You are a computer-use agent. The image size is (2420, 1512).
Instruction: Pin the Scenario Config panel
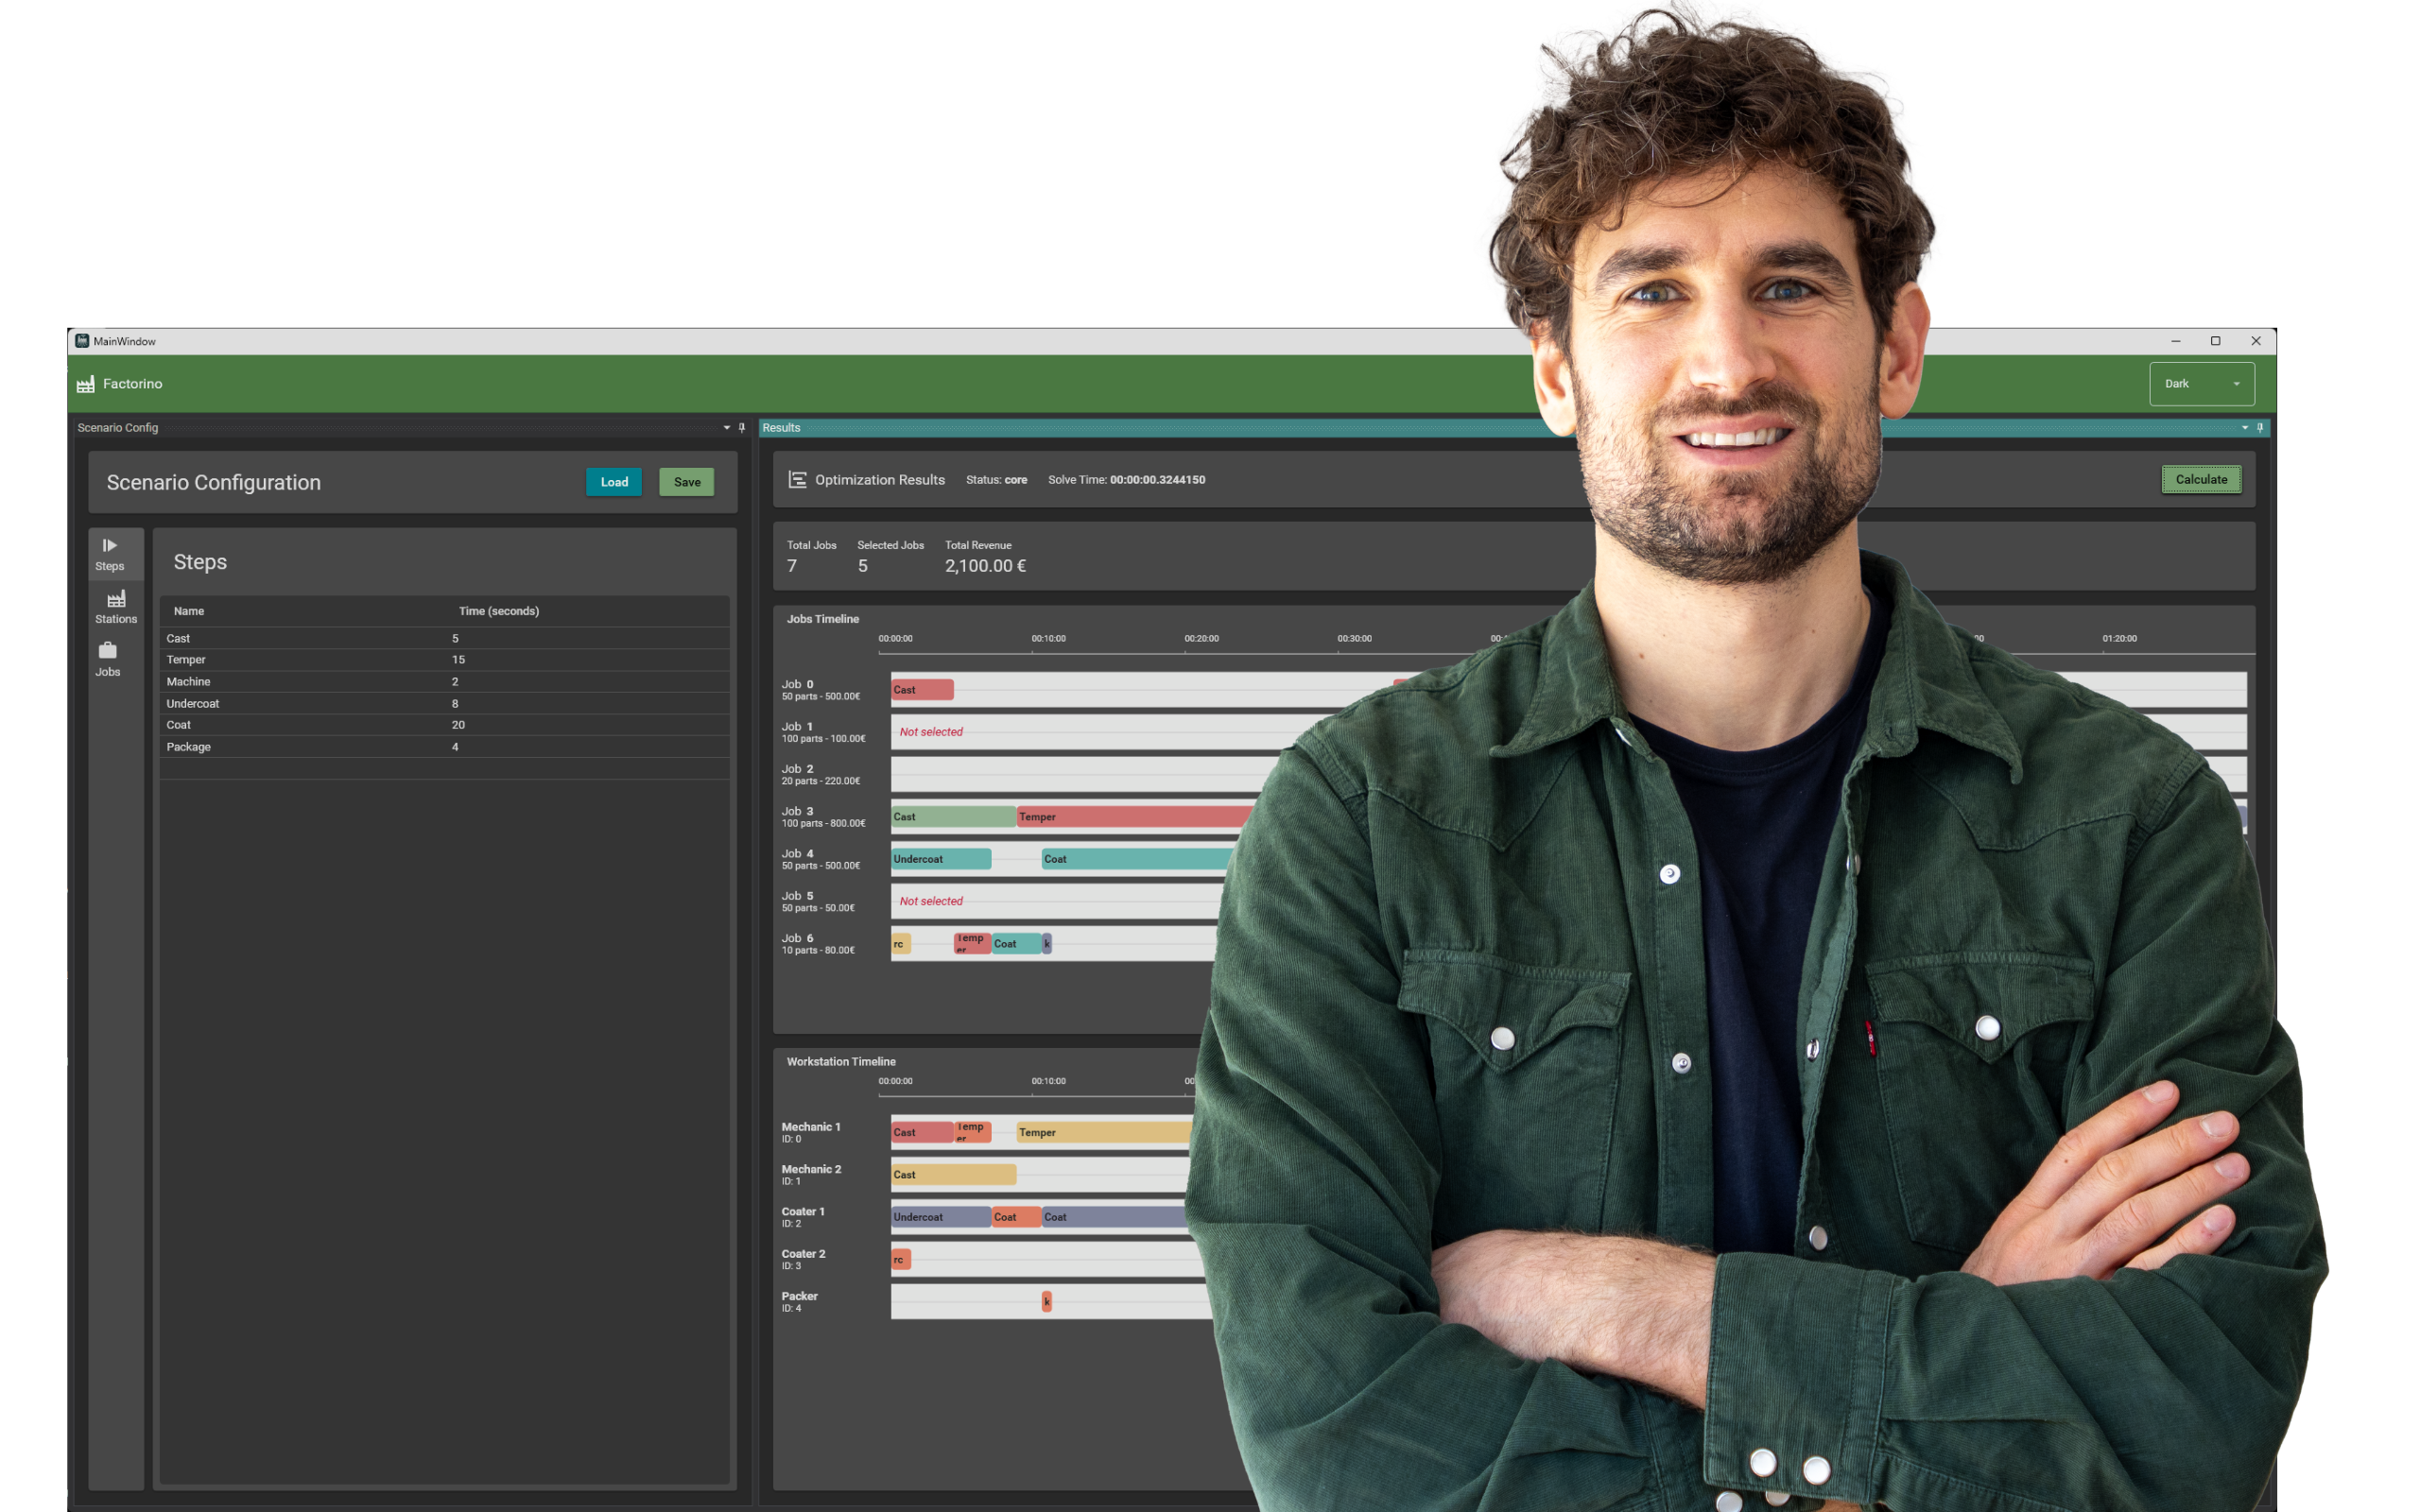point(742,428)
